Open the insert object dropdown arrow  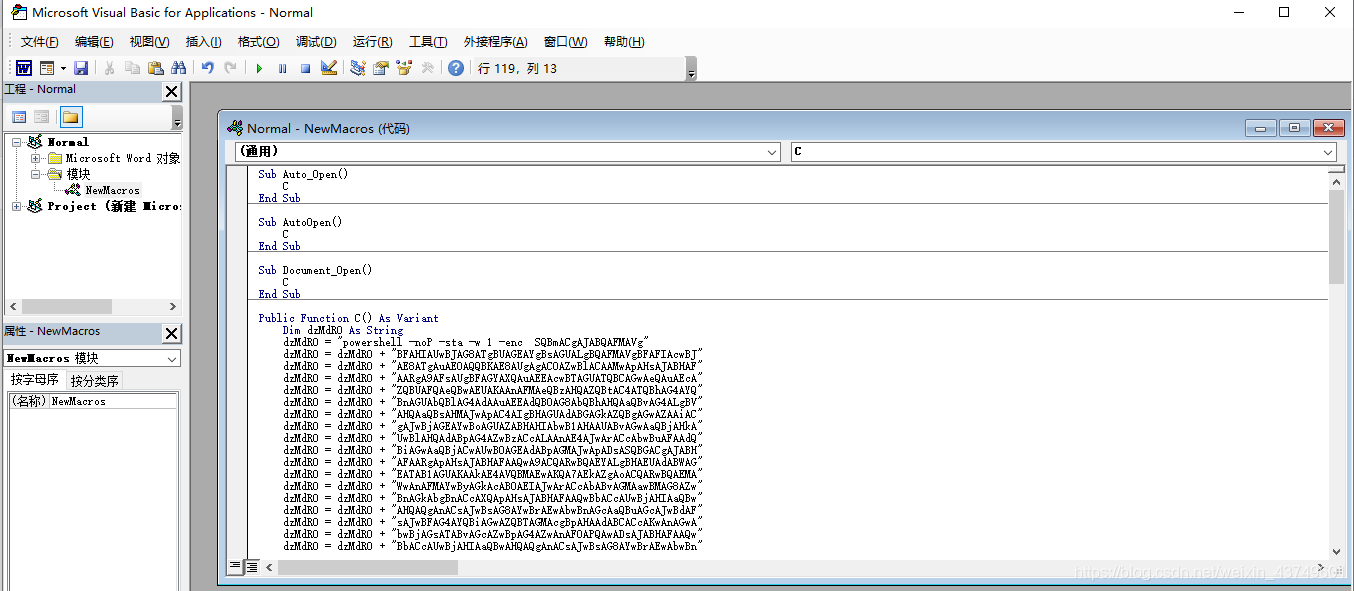point(62,68)
